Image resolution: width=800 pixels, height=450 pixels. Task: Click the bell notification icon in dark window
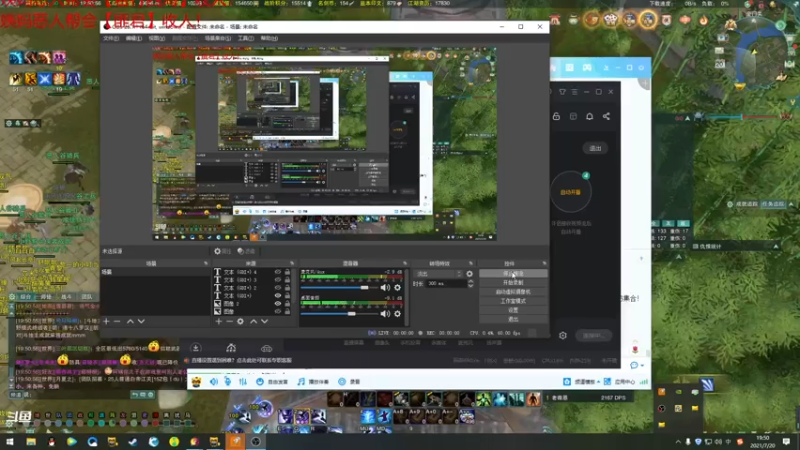pos(589,116)
